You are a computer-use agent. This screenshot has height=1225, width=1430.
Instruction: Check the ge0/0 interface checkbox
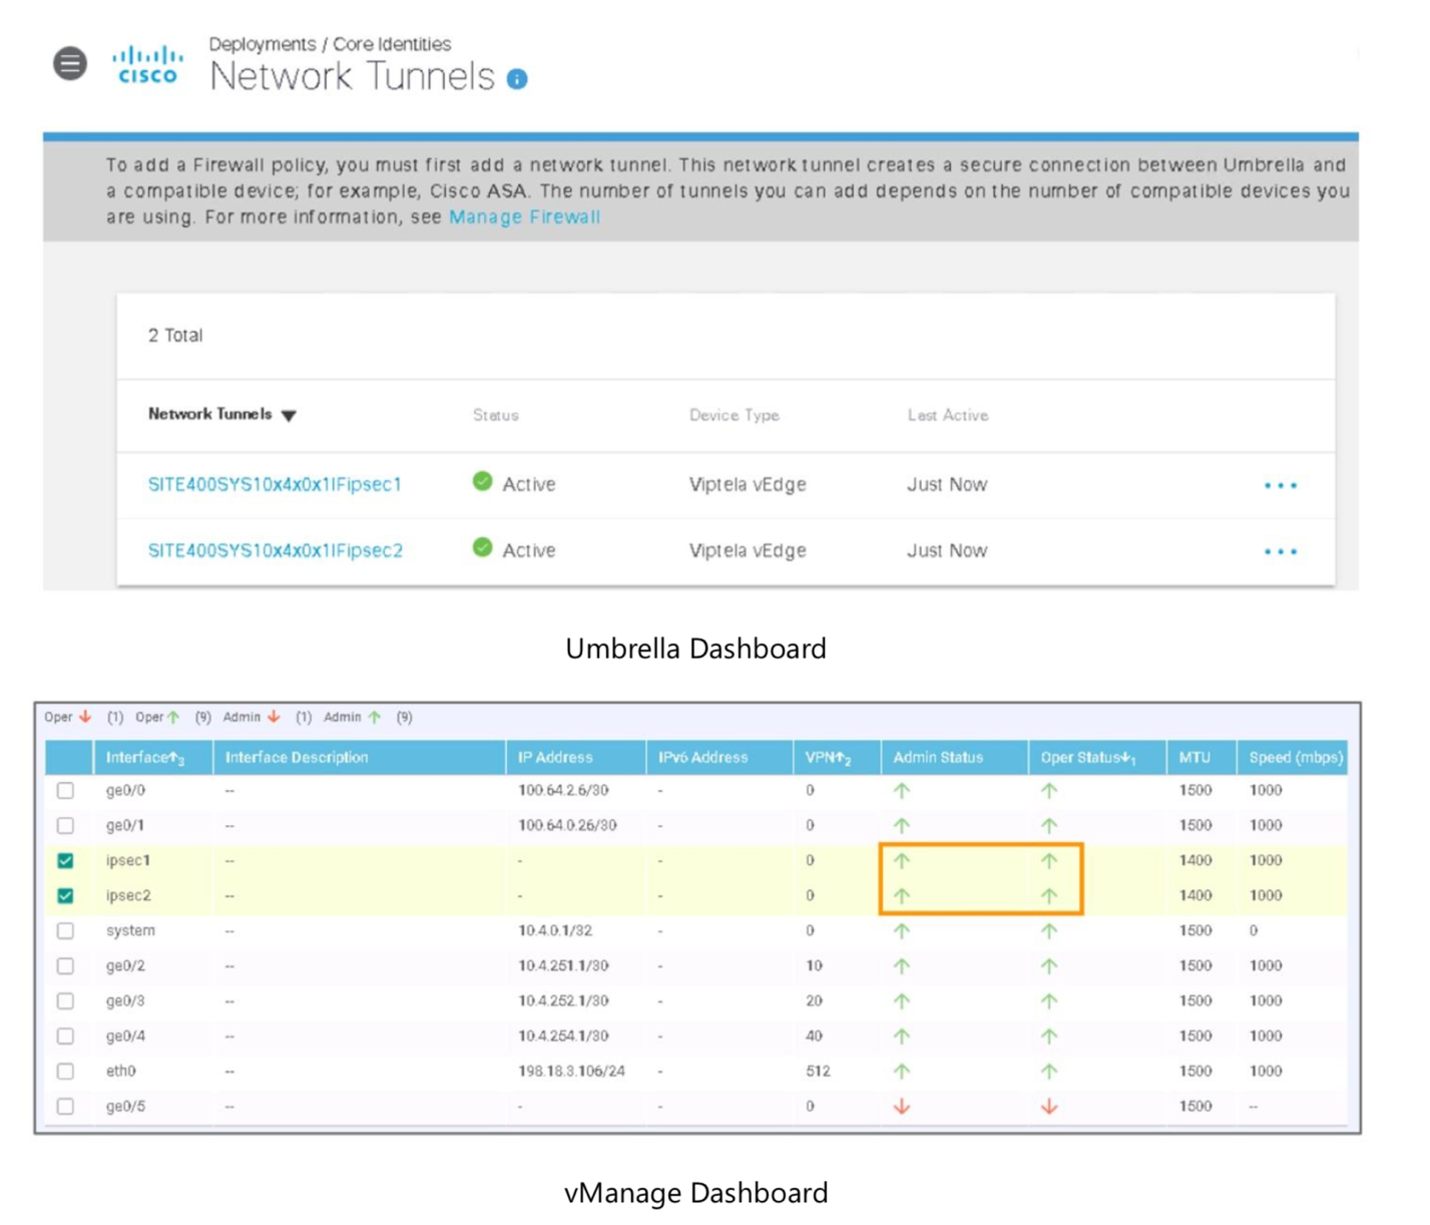[65, 790]
